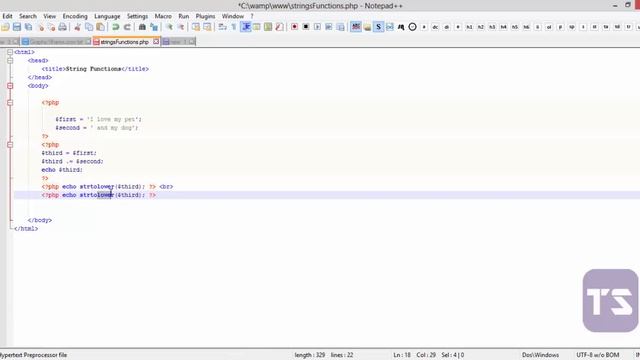Run macro multiple times icon
Screen dimensions: 640x360
click(x=329, y=27)
